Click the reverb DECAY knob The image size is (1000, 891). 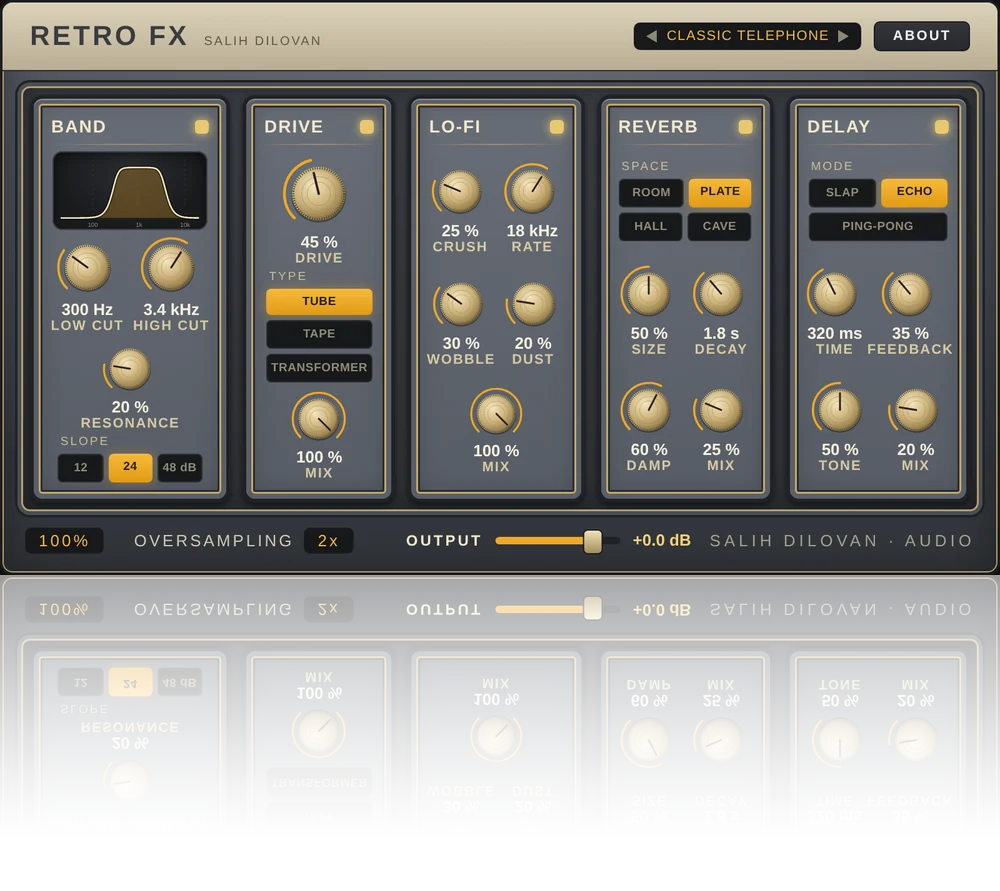click(x=721, y=293)
